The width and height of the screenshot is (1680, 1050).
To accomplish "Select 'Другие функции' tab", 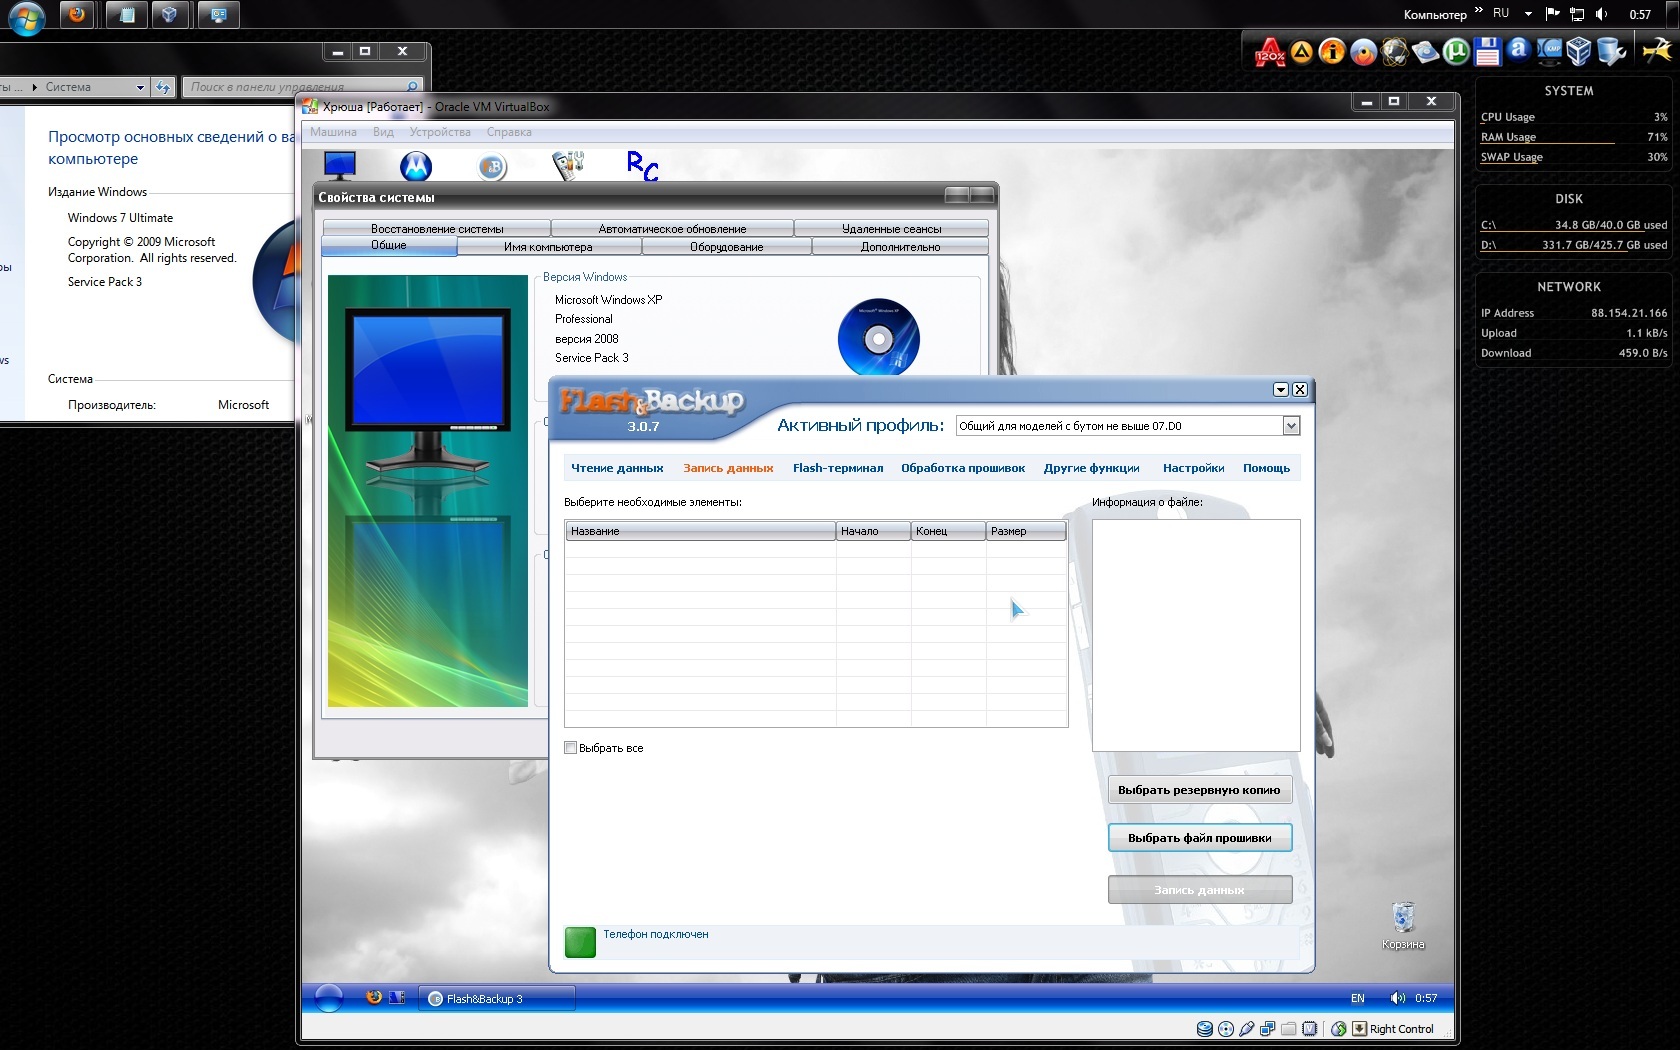I will click(x=1092, y=468).
